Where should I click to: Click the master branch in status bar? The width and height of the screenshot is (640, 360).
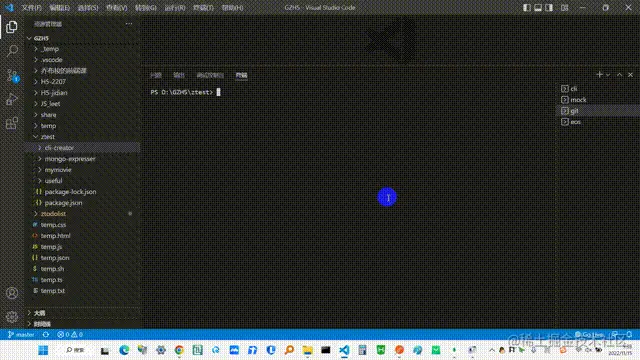pos(21,334)
